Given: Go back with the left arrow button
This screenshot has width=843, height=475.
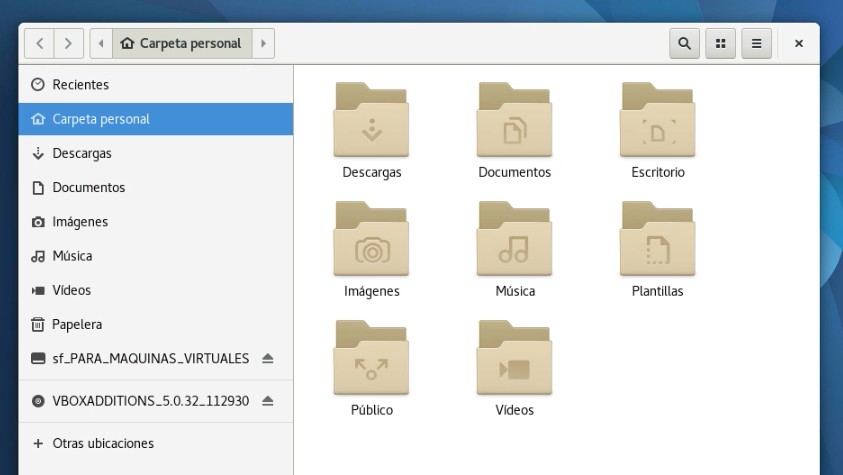Looking at the screenshot, I should [x=39, y=44].
